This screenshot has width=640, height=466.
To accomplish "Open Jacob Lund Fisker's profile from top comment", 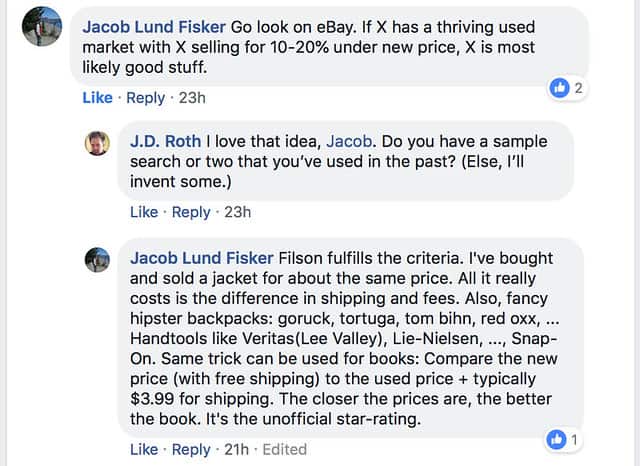I will click(x=154, y=26).
